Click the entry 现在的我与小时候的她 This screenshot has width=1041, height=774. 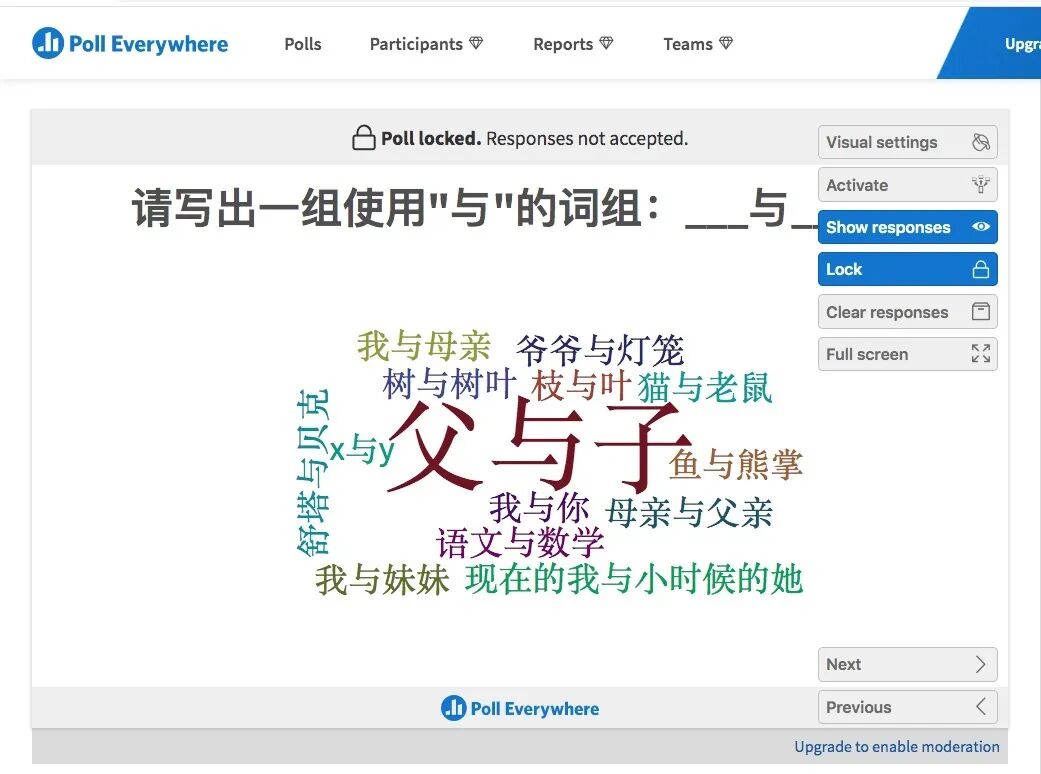(x=634, y=579)
